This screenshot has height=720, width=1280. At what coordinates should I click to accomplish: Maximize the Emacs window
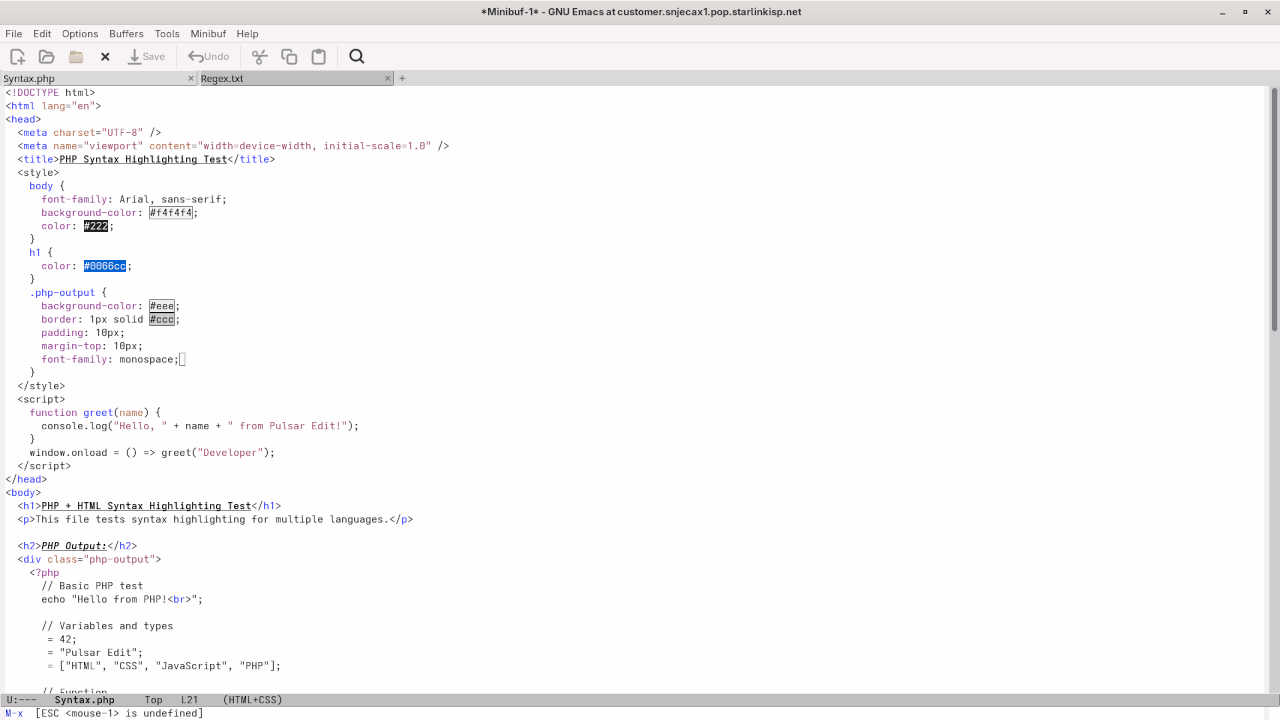1245,12
